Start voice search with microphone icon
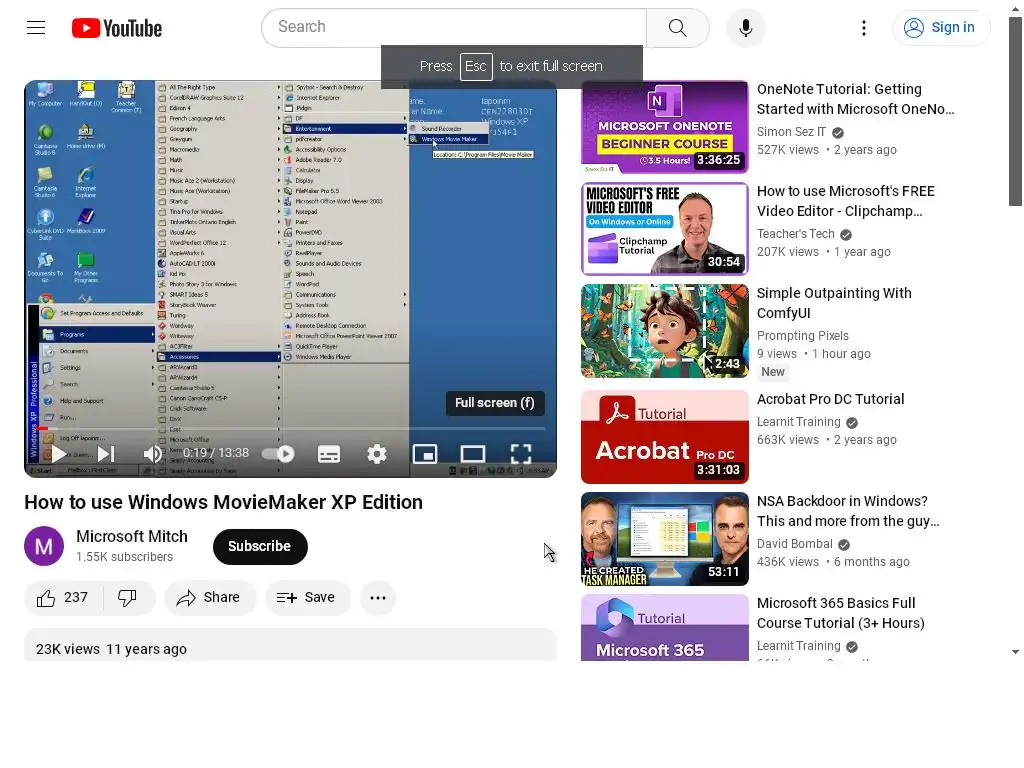 point(745,27)
